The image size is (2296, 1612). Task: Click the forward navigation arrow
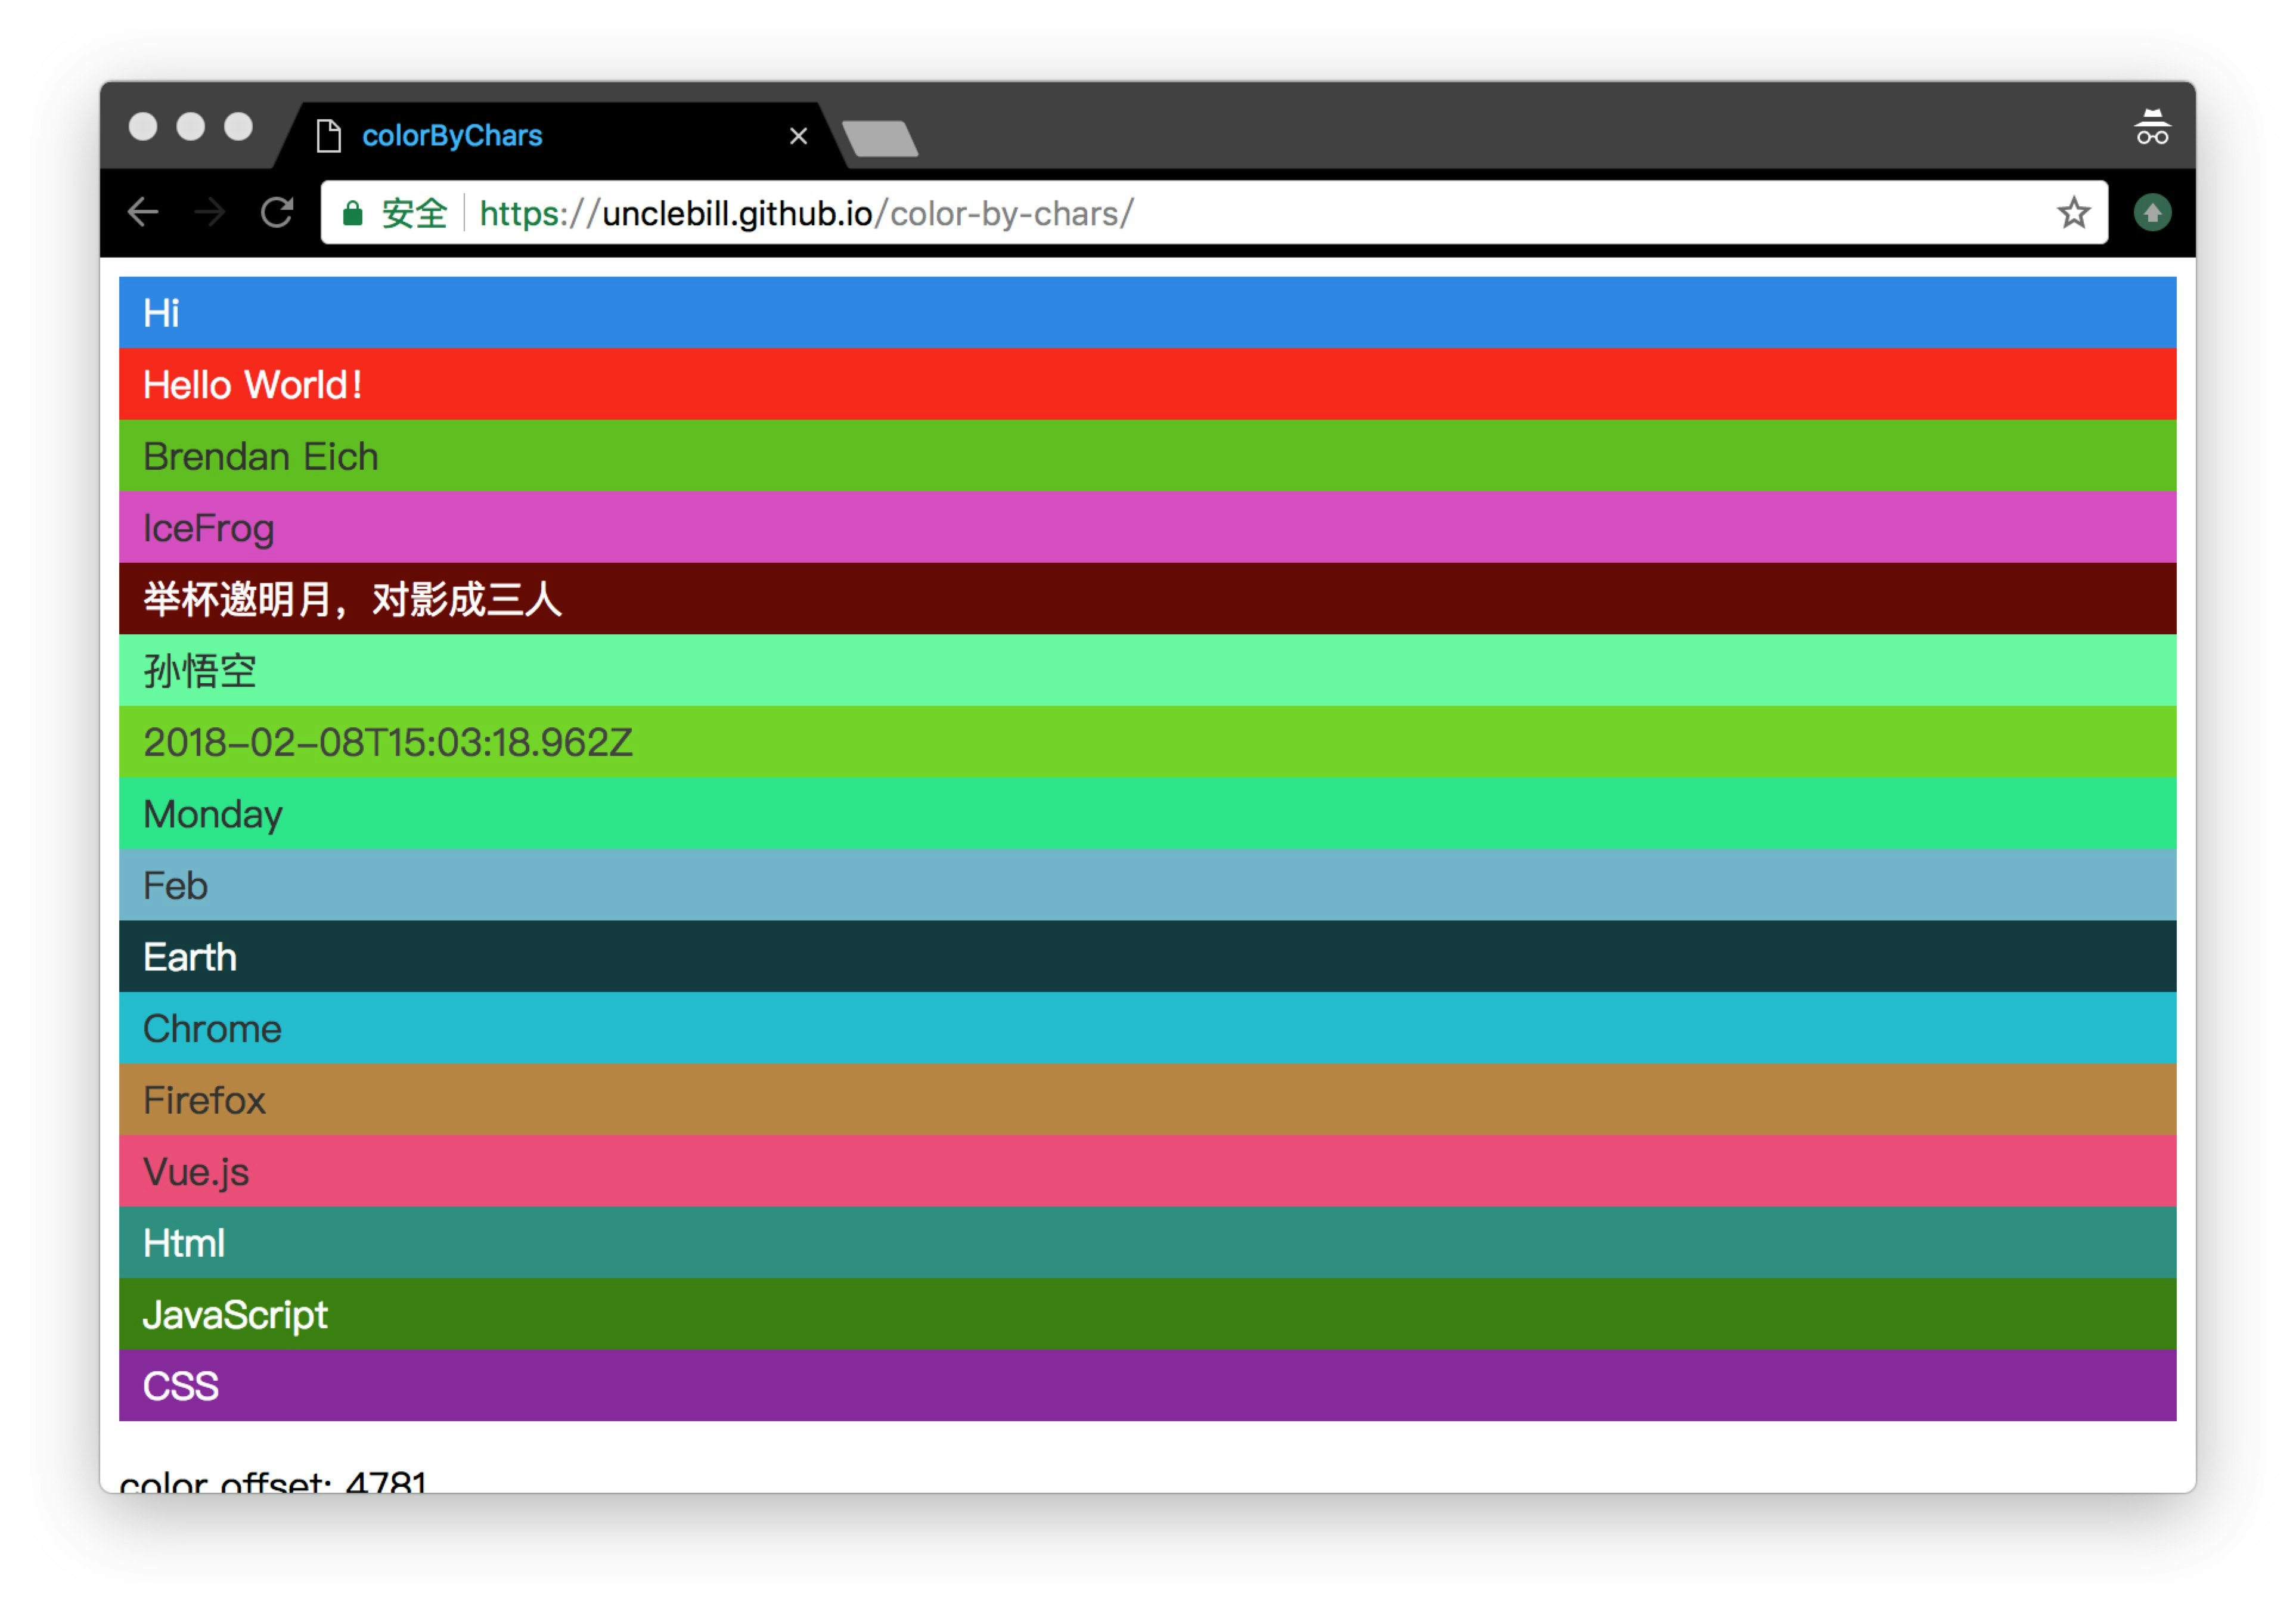[x=211, y=212]
